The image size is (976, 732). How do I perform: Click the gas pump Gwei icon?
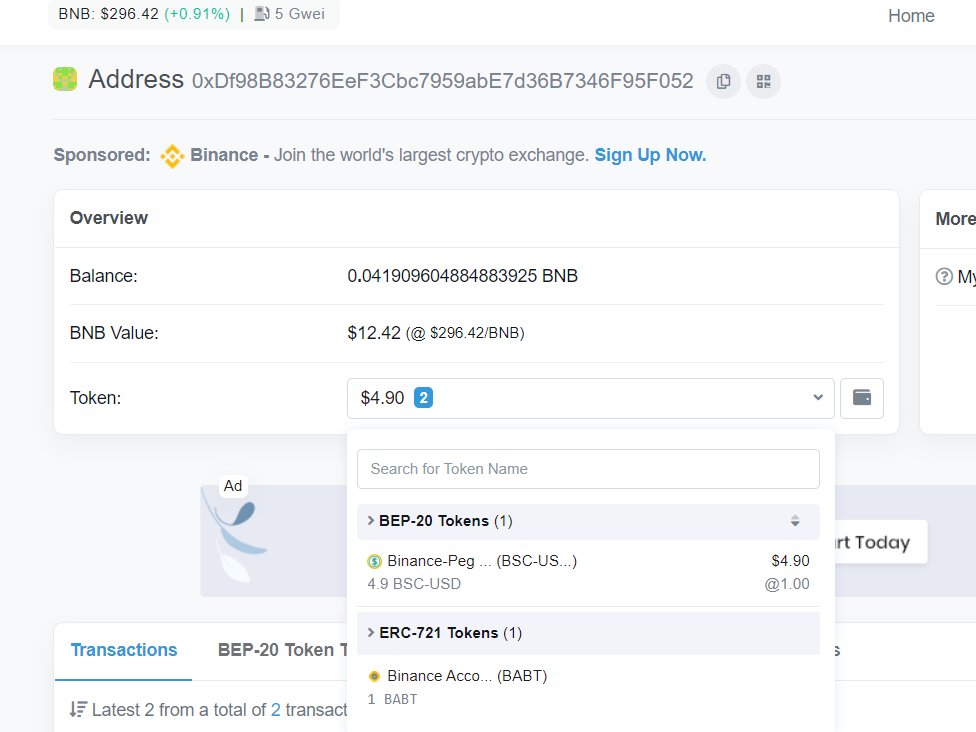pos(261,14)
